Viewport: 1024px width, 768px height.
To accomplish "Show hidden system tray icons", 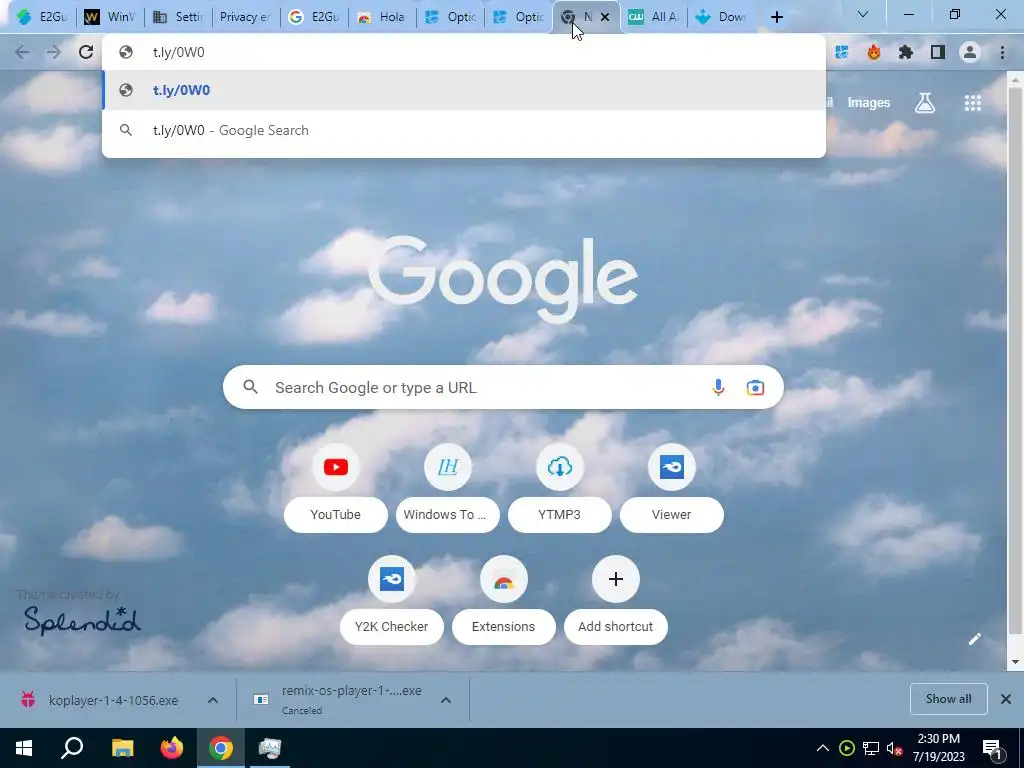I will click(823, 748).
